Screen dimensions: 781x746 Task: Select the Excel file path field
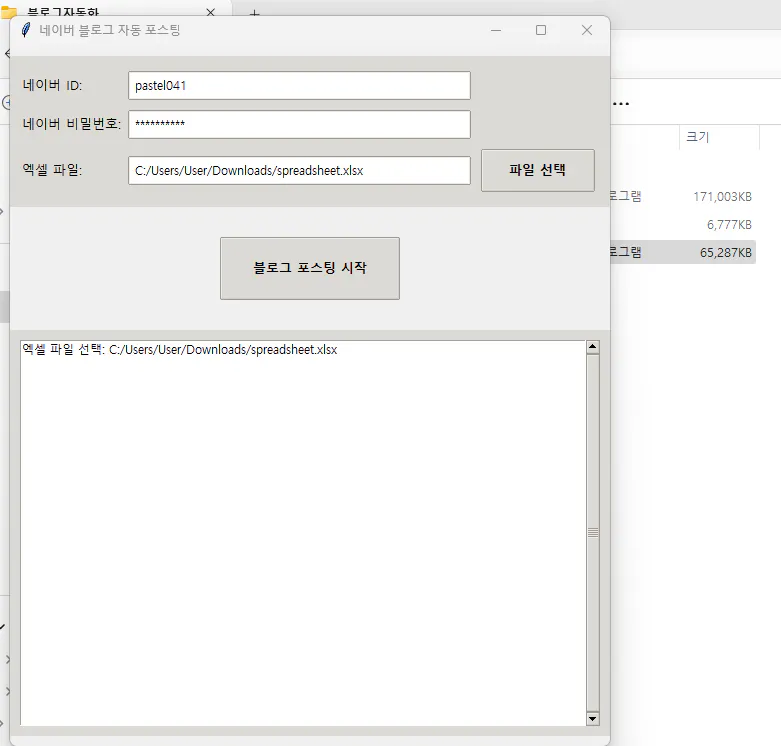299,170
